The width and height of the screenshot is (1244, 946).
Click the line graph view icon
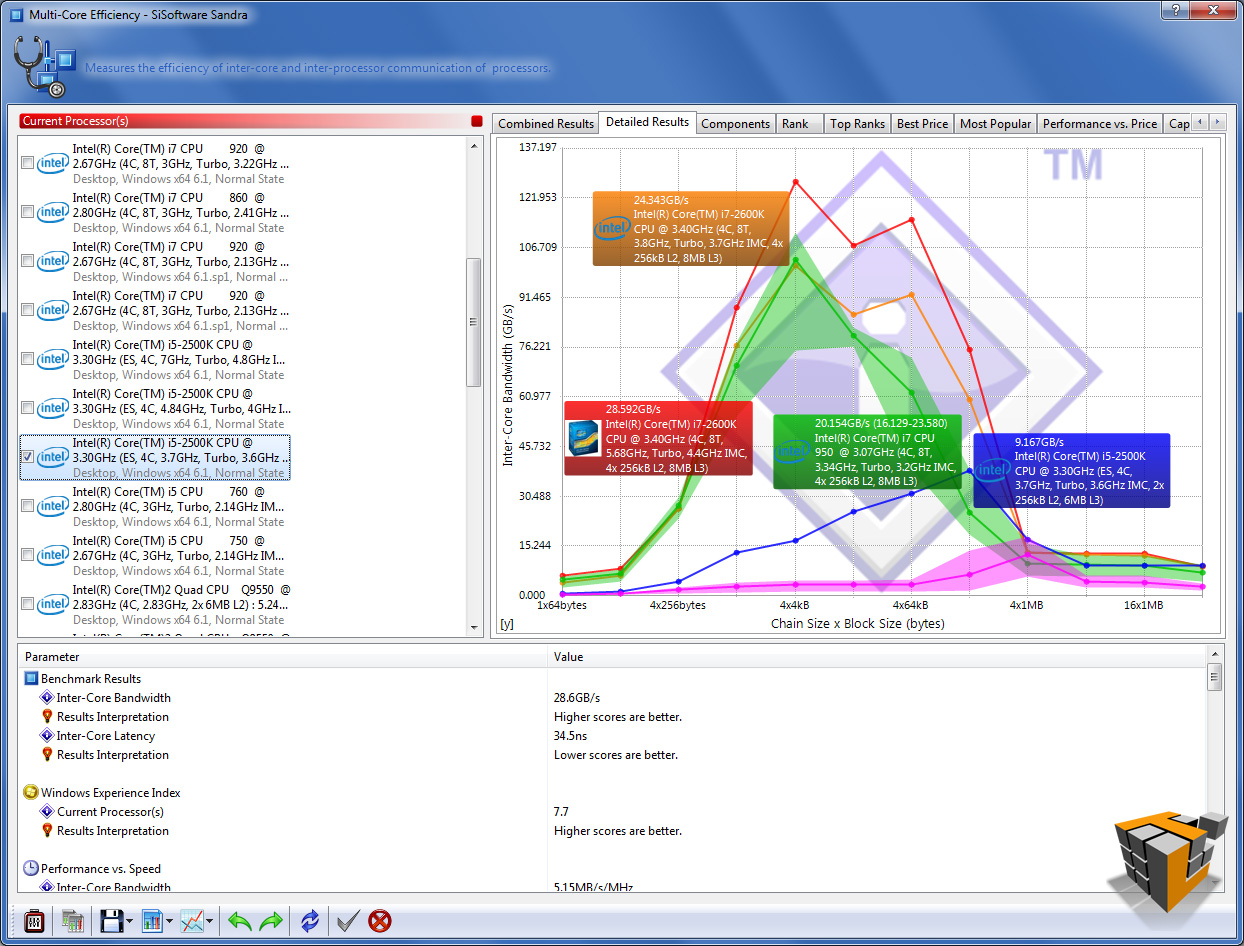(192, 920)
